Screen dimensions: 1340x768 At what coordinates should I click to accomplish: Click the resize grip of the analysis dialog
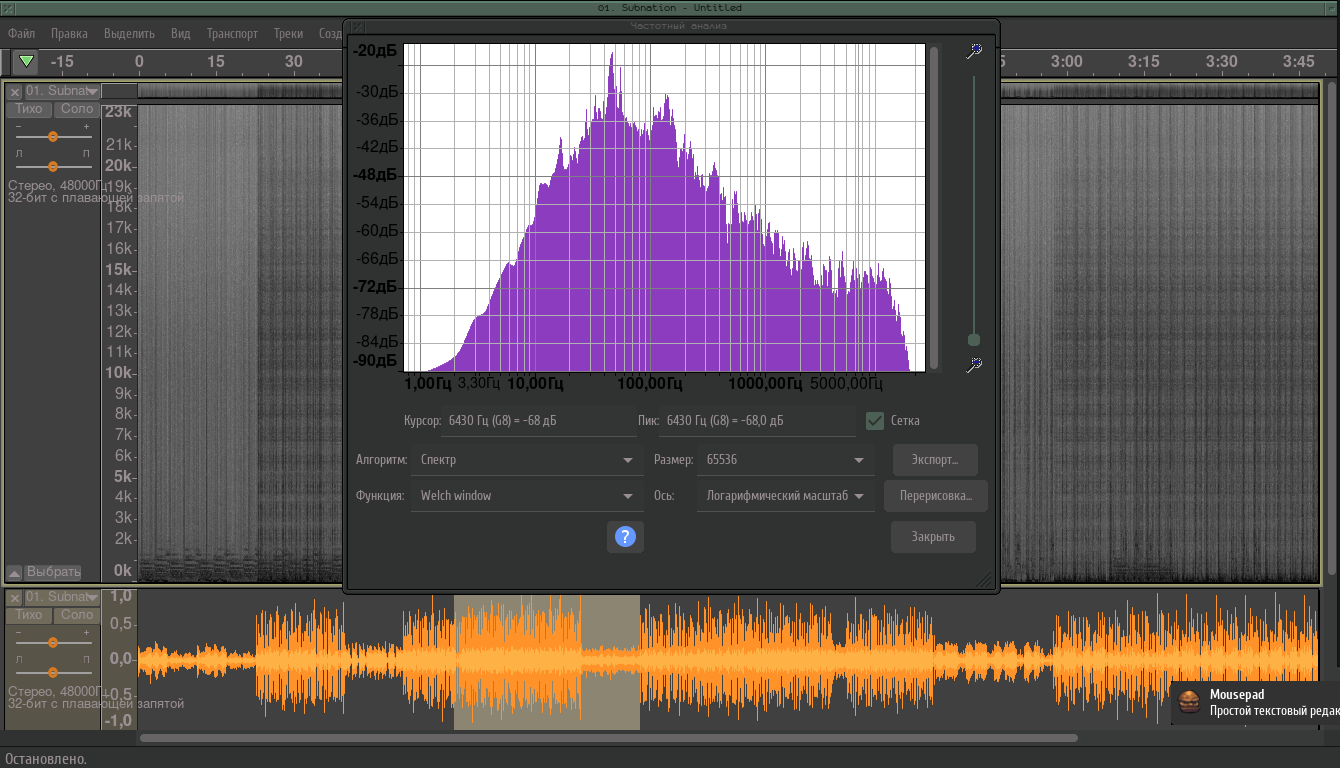[983, 578]
